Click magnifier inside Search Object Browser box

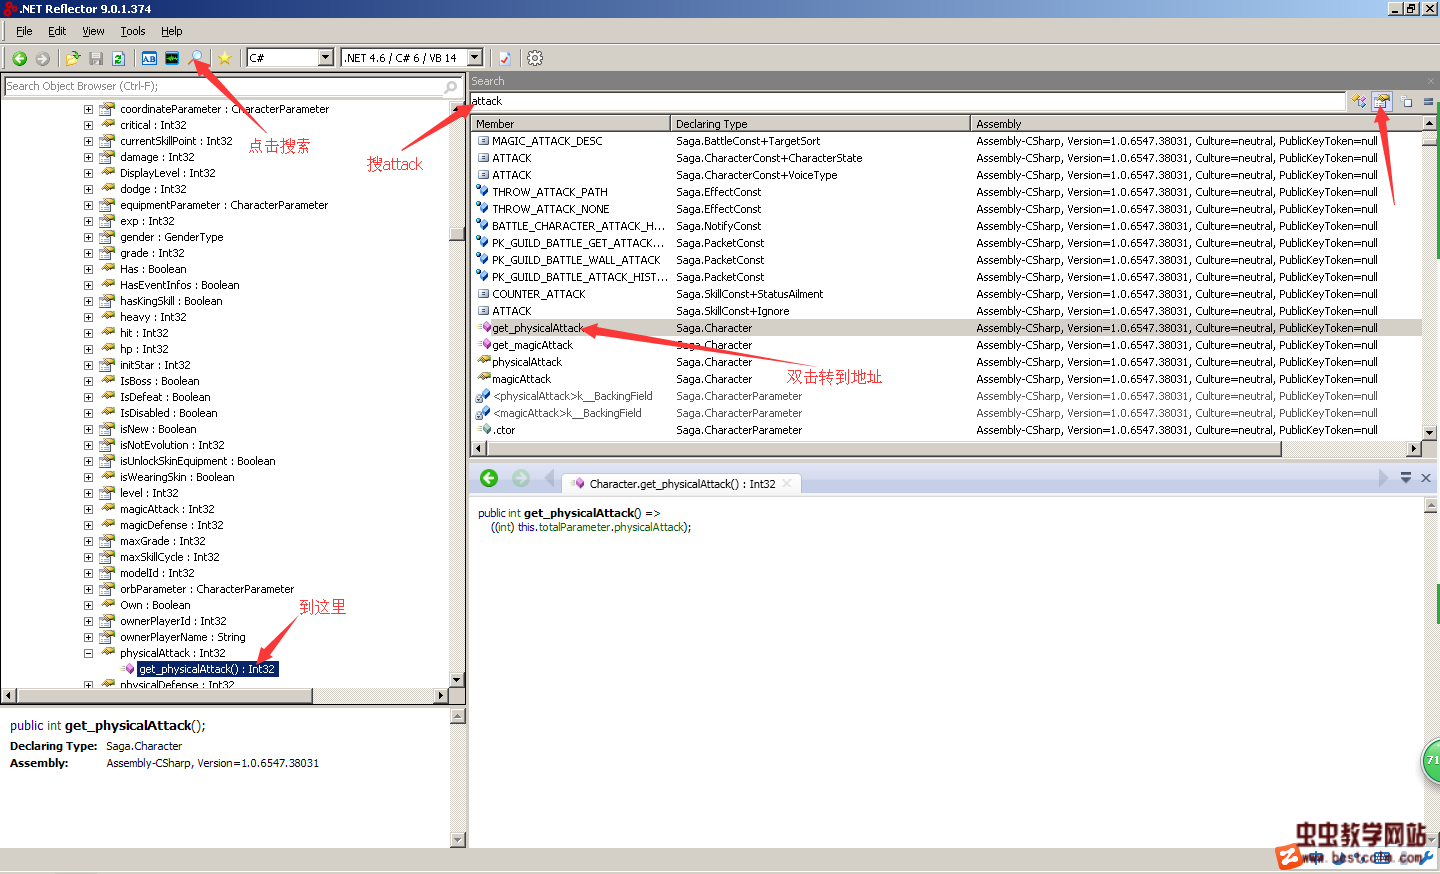click(x=450, y=87)
